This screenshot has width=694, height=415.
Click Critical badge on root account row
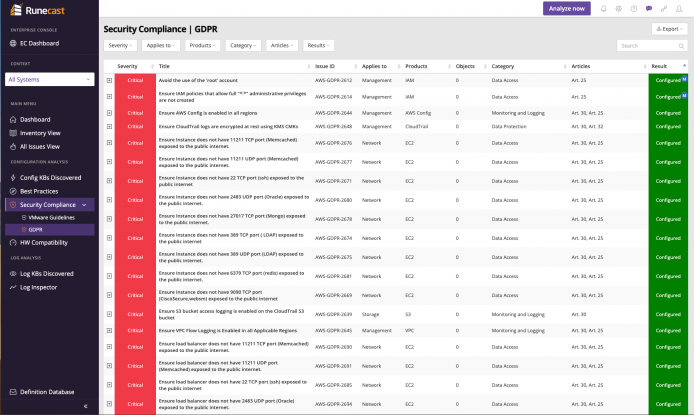coord(135,81)
